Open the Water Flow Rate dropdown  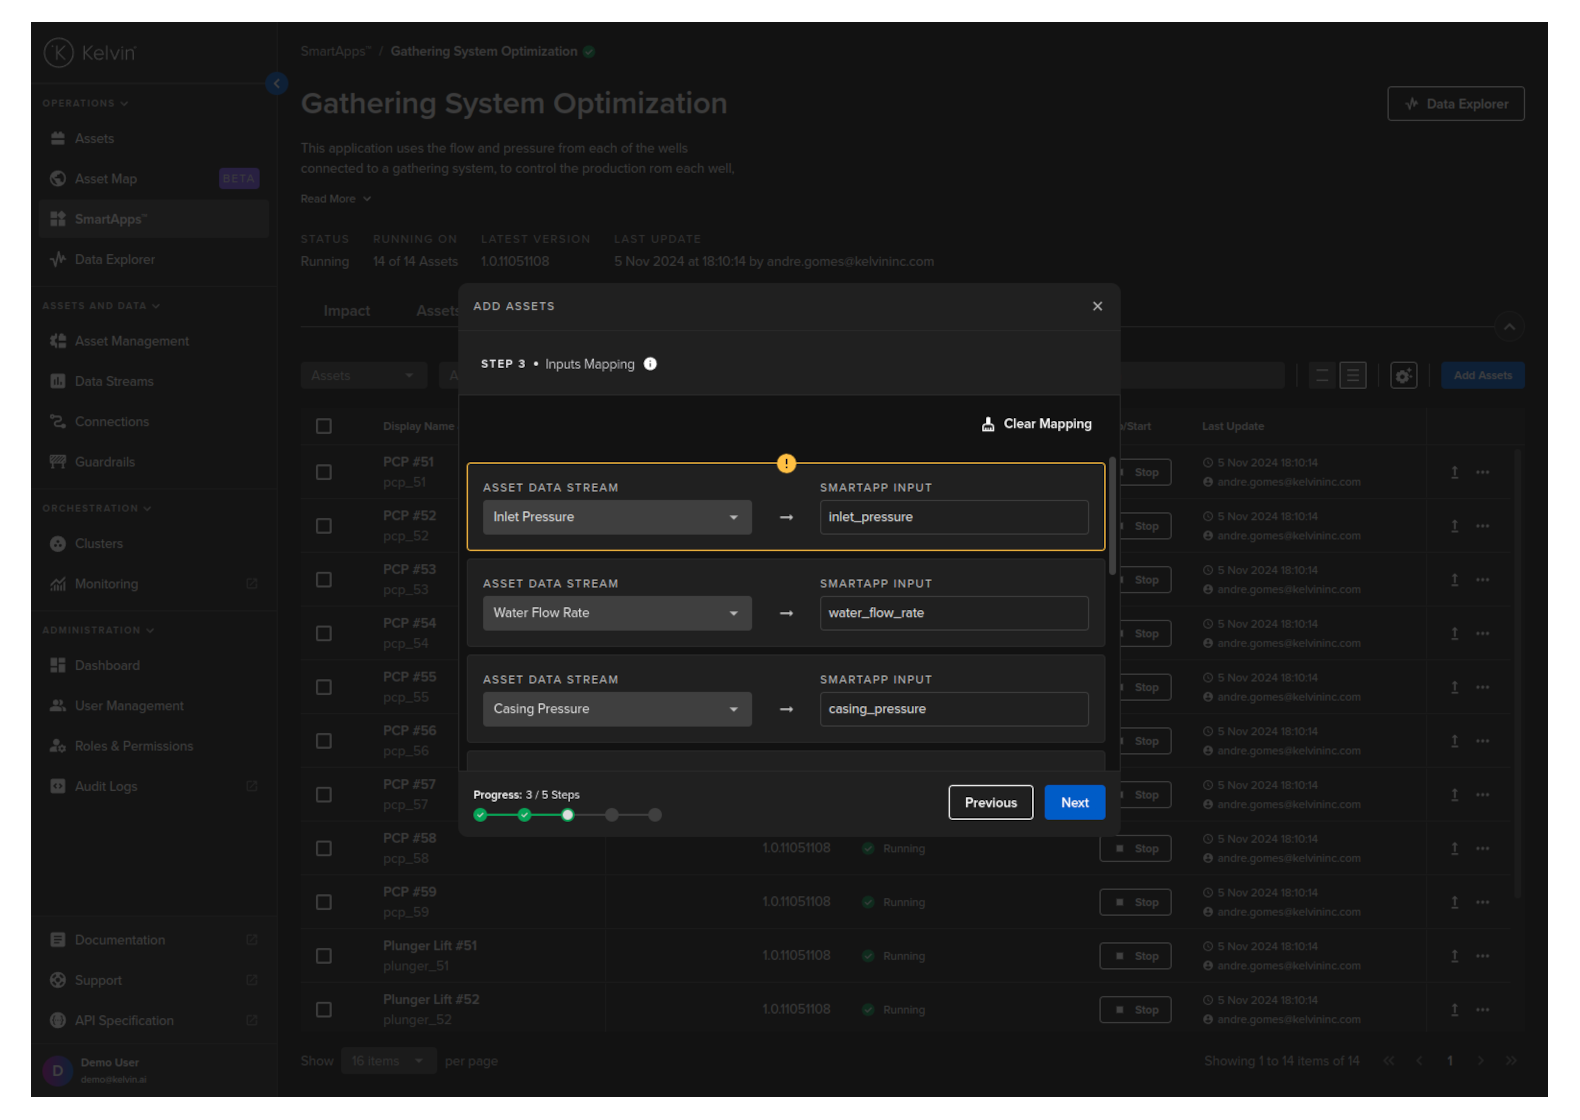(x=616, y=613)
